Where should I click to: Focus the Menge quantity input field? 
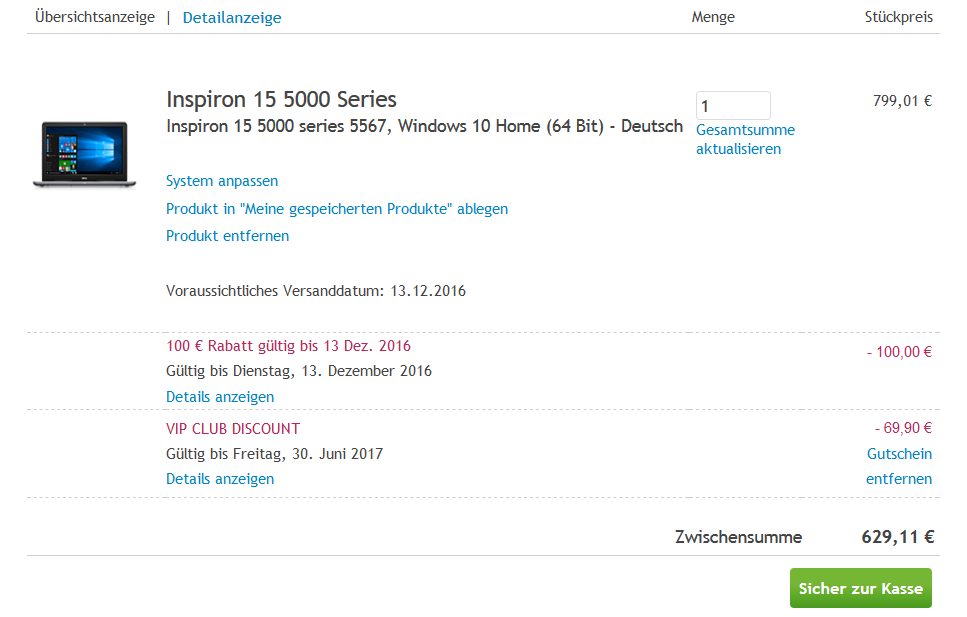(733, 106)
